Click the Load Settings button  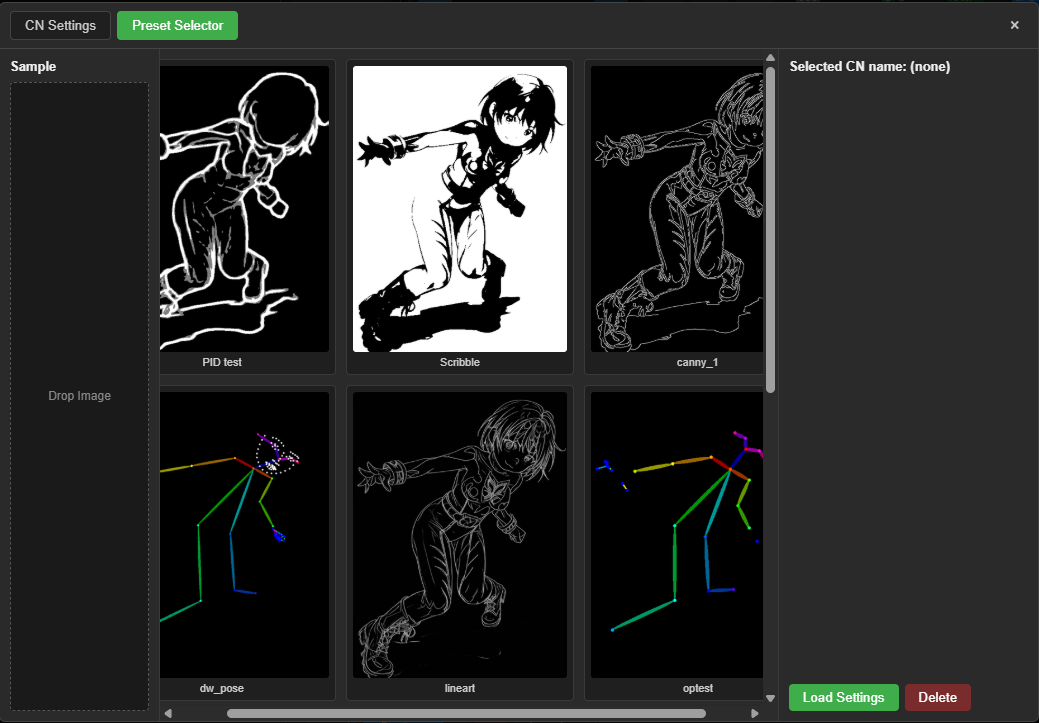(844, 697)
